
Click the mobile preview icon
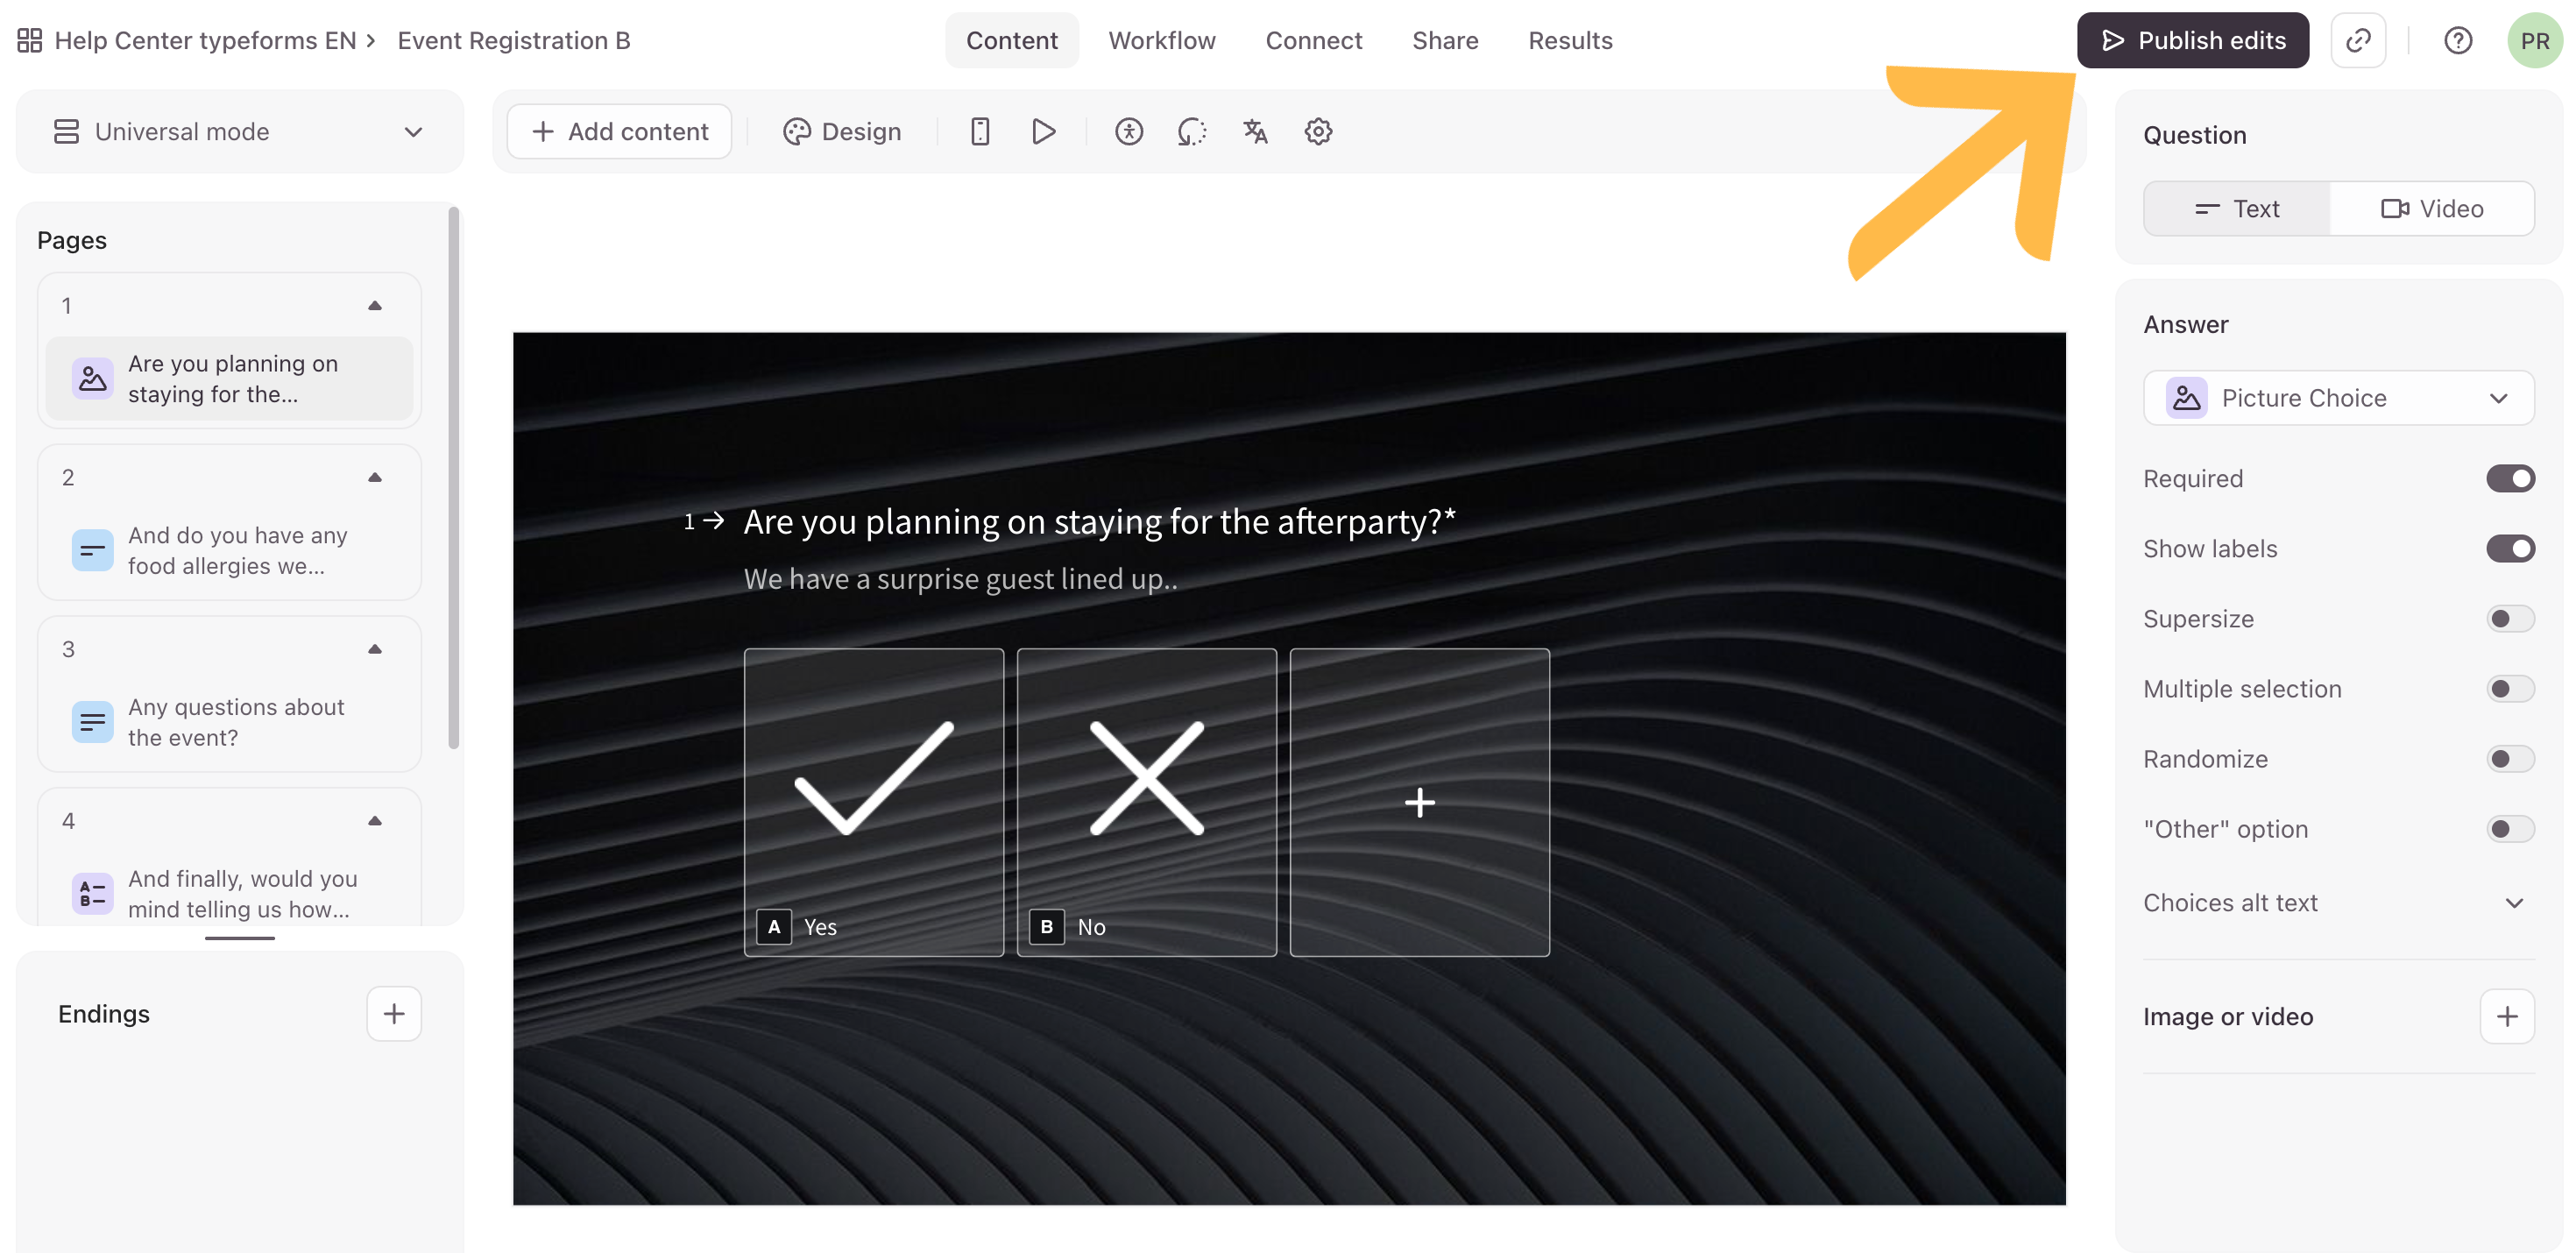tap(980, 131)
